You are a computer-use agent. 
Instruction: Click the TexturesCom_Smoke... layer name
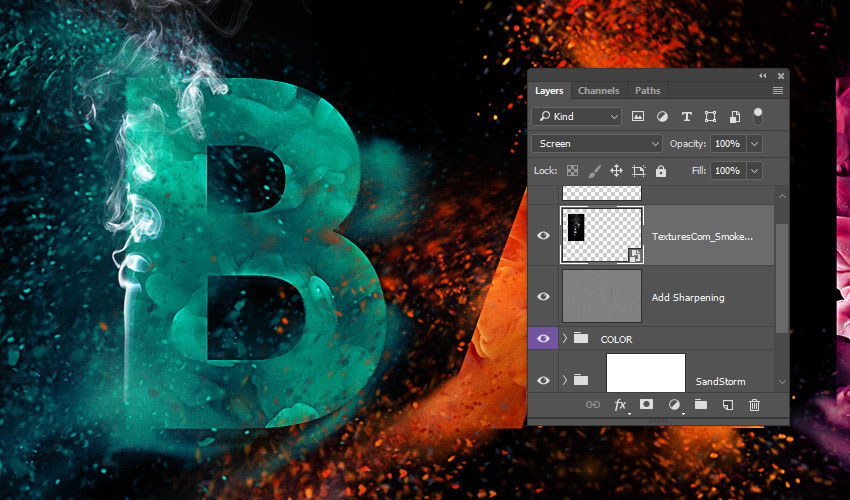(702, 236)
